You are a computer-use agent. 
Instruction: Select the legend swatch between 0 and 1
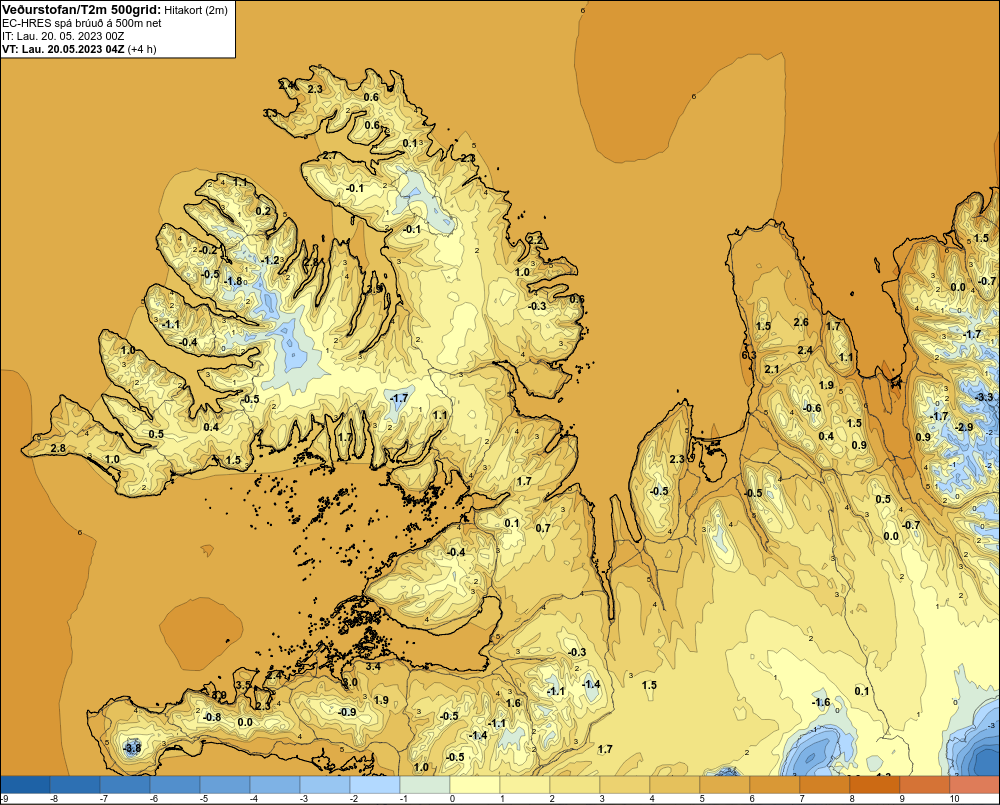[x=474, y=784]
